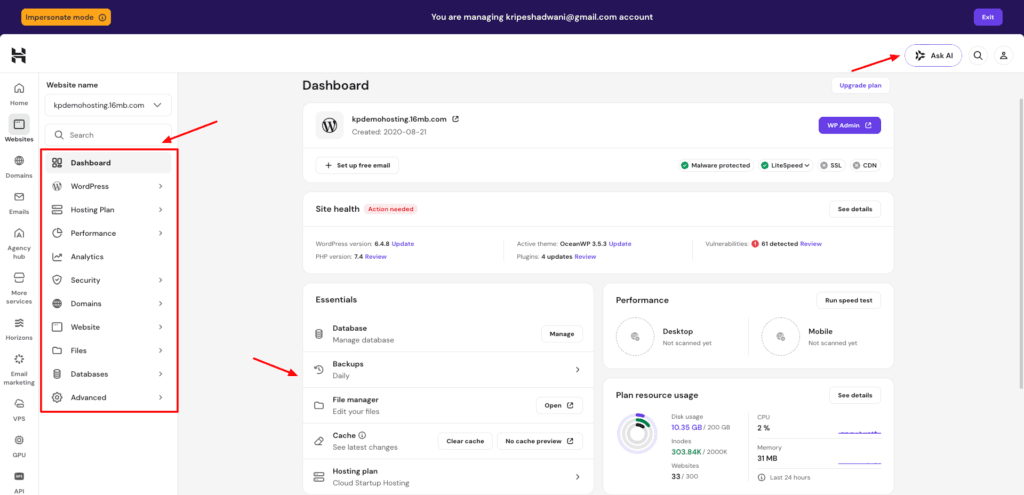The image size is (1024, 495).
Task: Open Home in left rail
Action: 19,93
